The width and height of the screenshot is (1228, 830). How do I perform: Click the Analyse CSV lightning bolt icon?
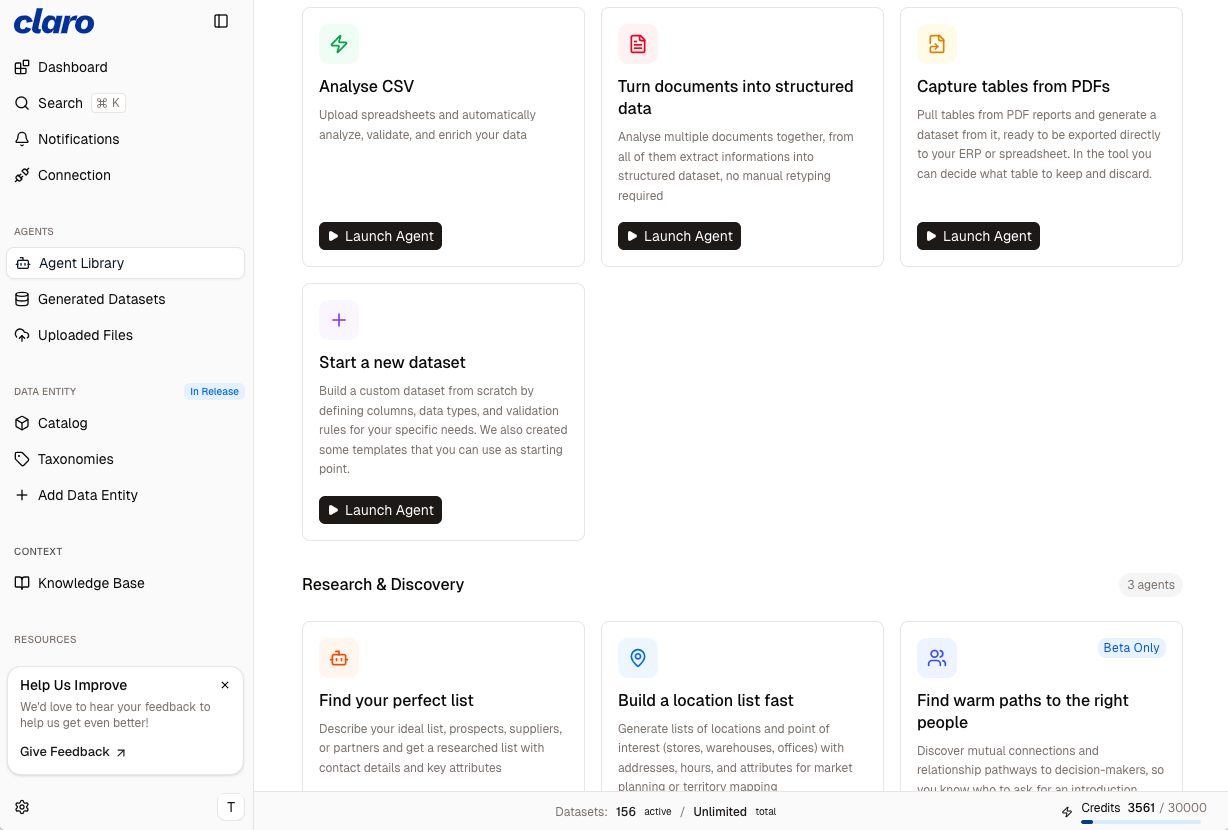click(339, 44)
